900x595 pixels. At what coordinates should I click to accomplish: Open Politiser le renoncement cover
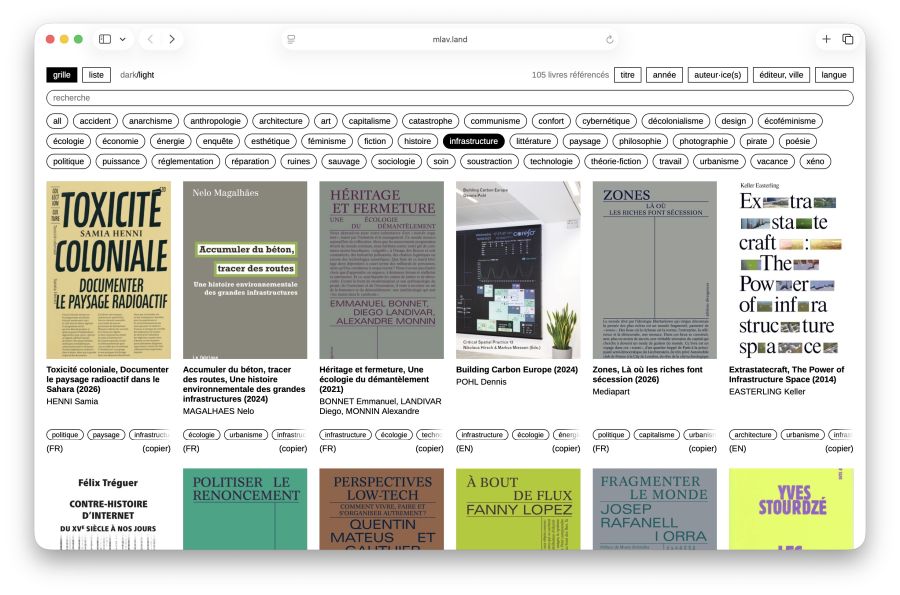point(245,509)
